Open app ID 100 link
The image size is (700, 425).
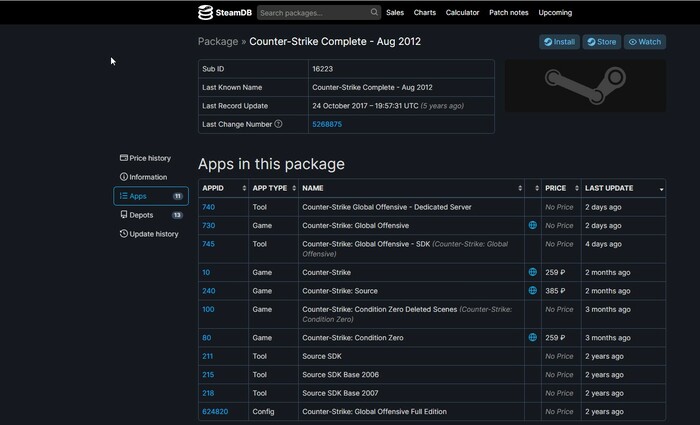[x=208, y=309]
